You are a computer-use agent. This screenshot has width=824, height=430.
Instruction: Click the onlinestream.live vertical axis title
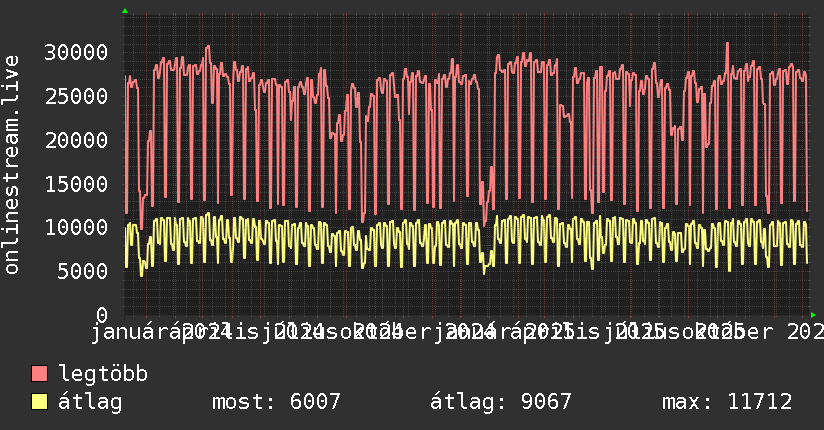coord(11,165)
